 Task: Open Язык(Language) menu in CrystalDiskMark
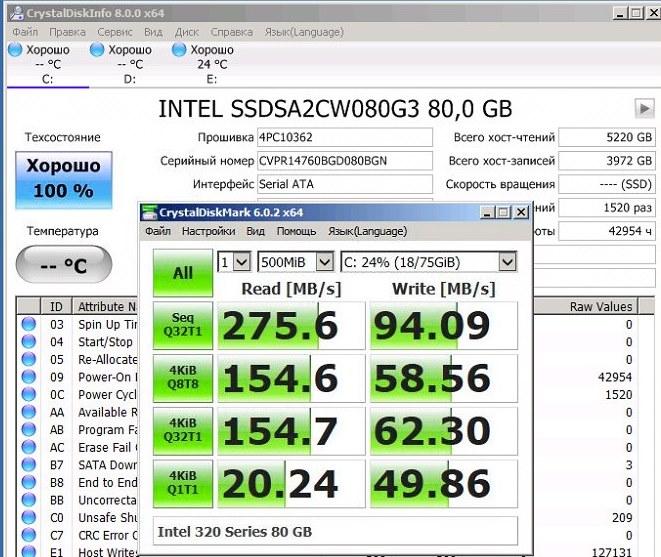click(367, 231)
